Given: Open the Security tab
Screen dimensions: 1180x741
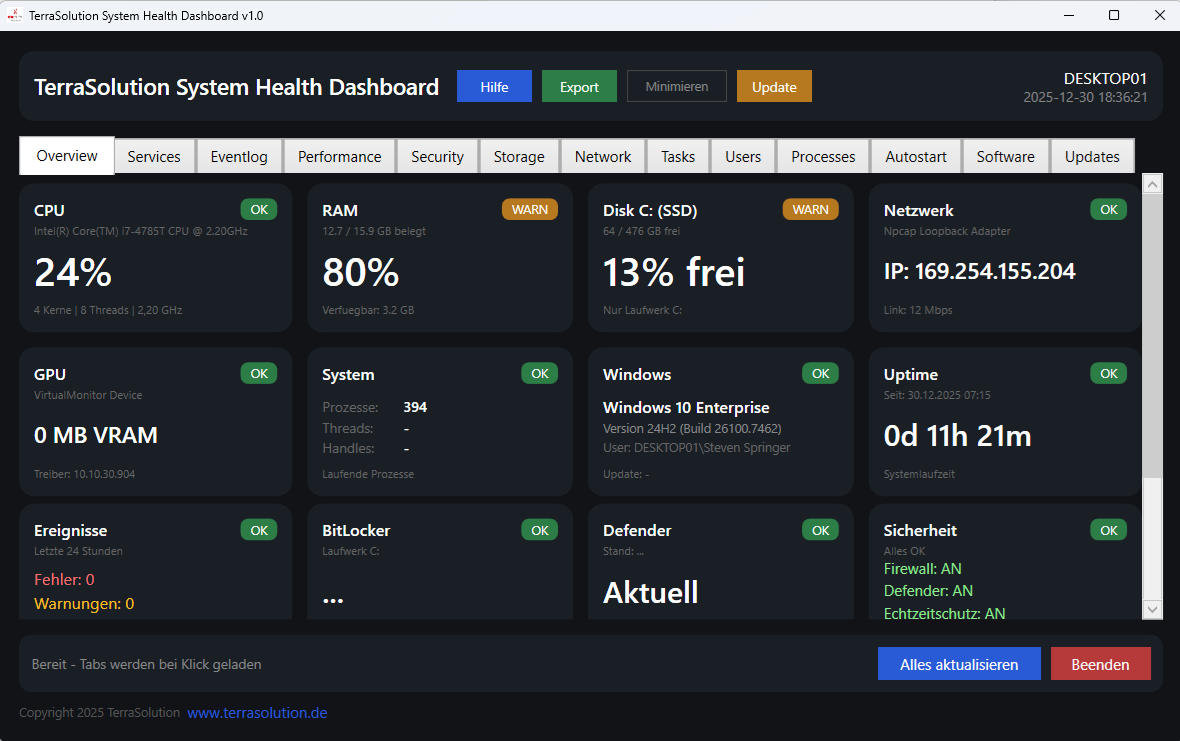Looking at the screenshot, I should coord(437,156).
